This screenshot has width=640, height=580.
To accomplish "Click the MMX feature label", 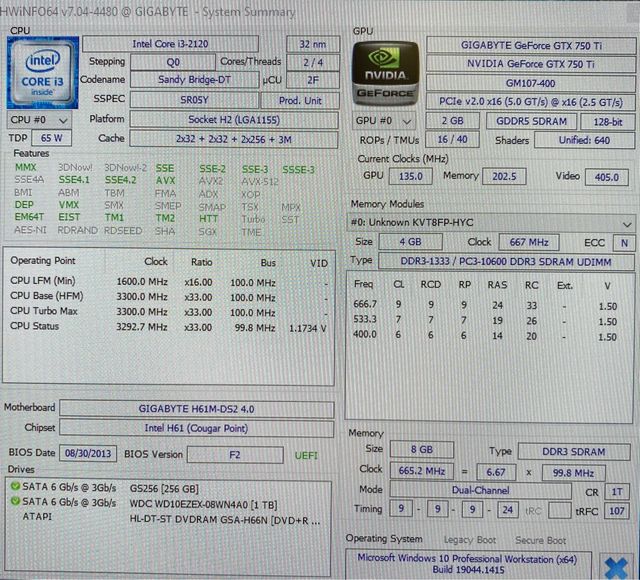I will point(25,167).
